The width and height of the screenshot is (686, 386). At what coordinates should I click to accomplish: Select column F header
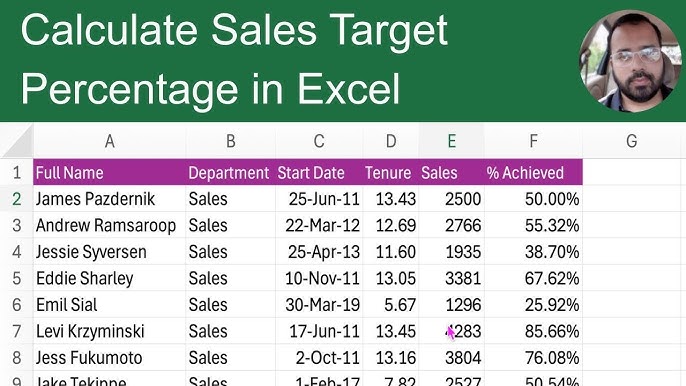[533, 141]
